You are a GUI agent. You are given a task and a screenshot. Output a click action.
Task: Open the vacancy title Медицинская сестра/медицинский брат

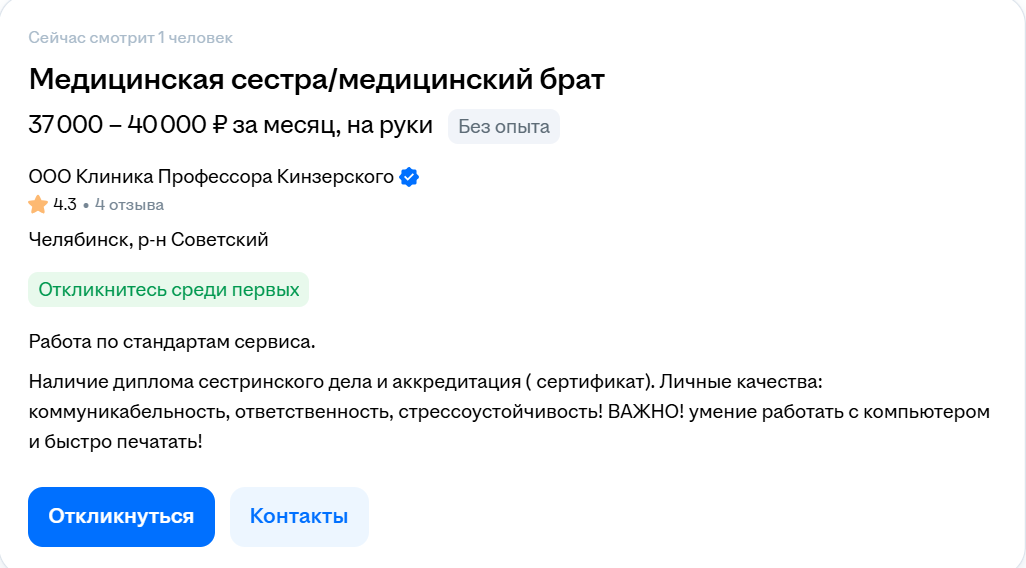point(316,79)
